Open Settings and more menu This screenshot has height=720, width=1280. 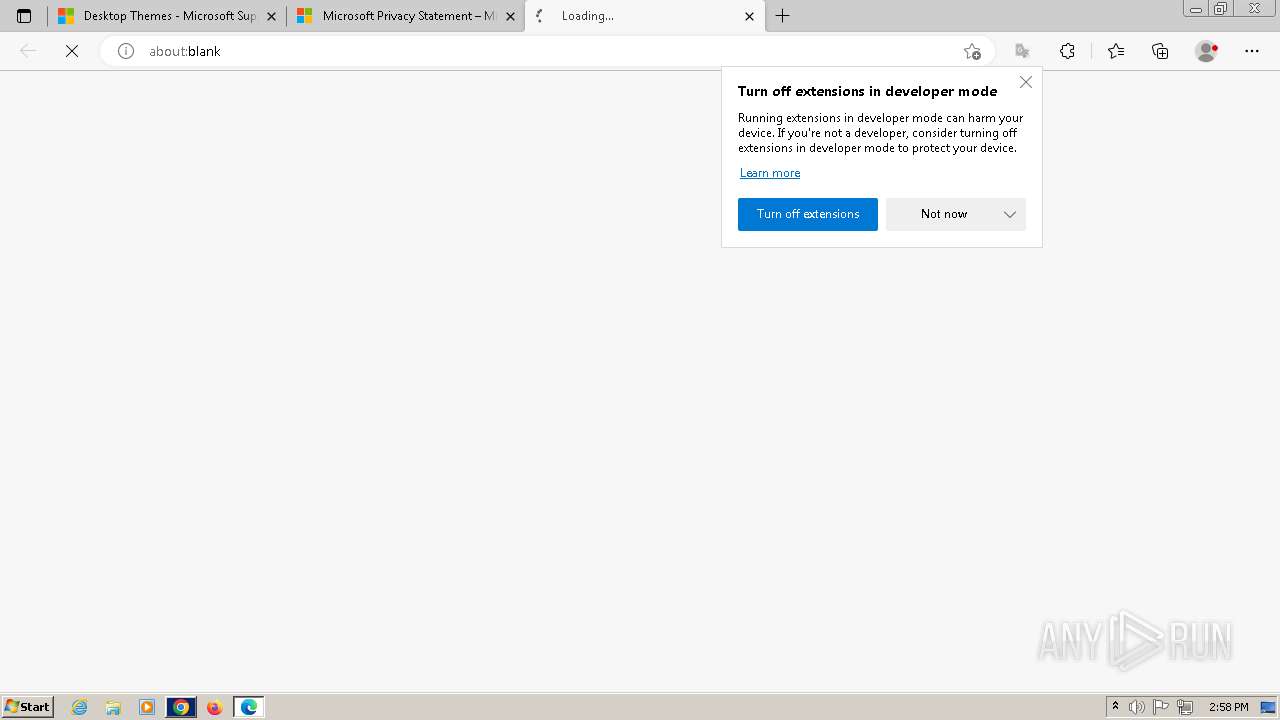point(1252,51)
